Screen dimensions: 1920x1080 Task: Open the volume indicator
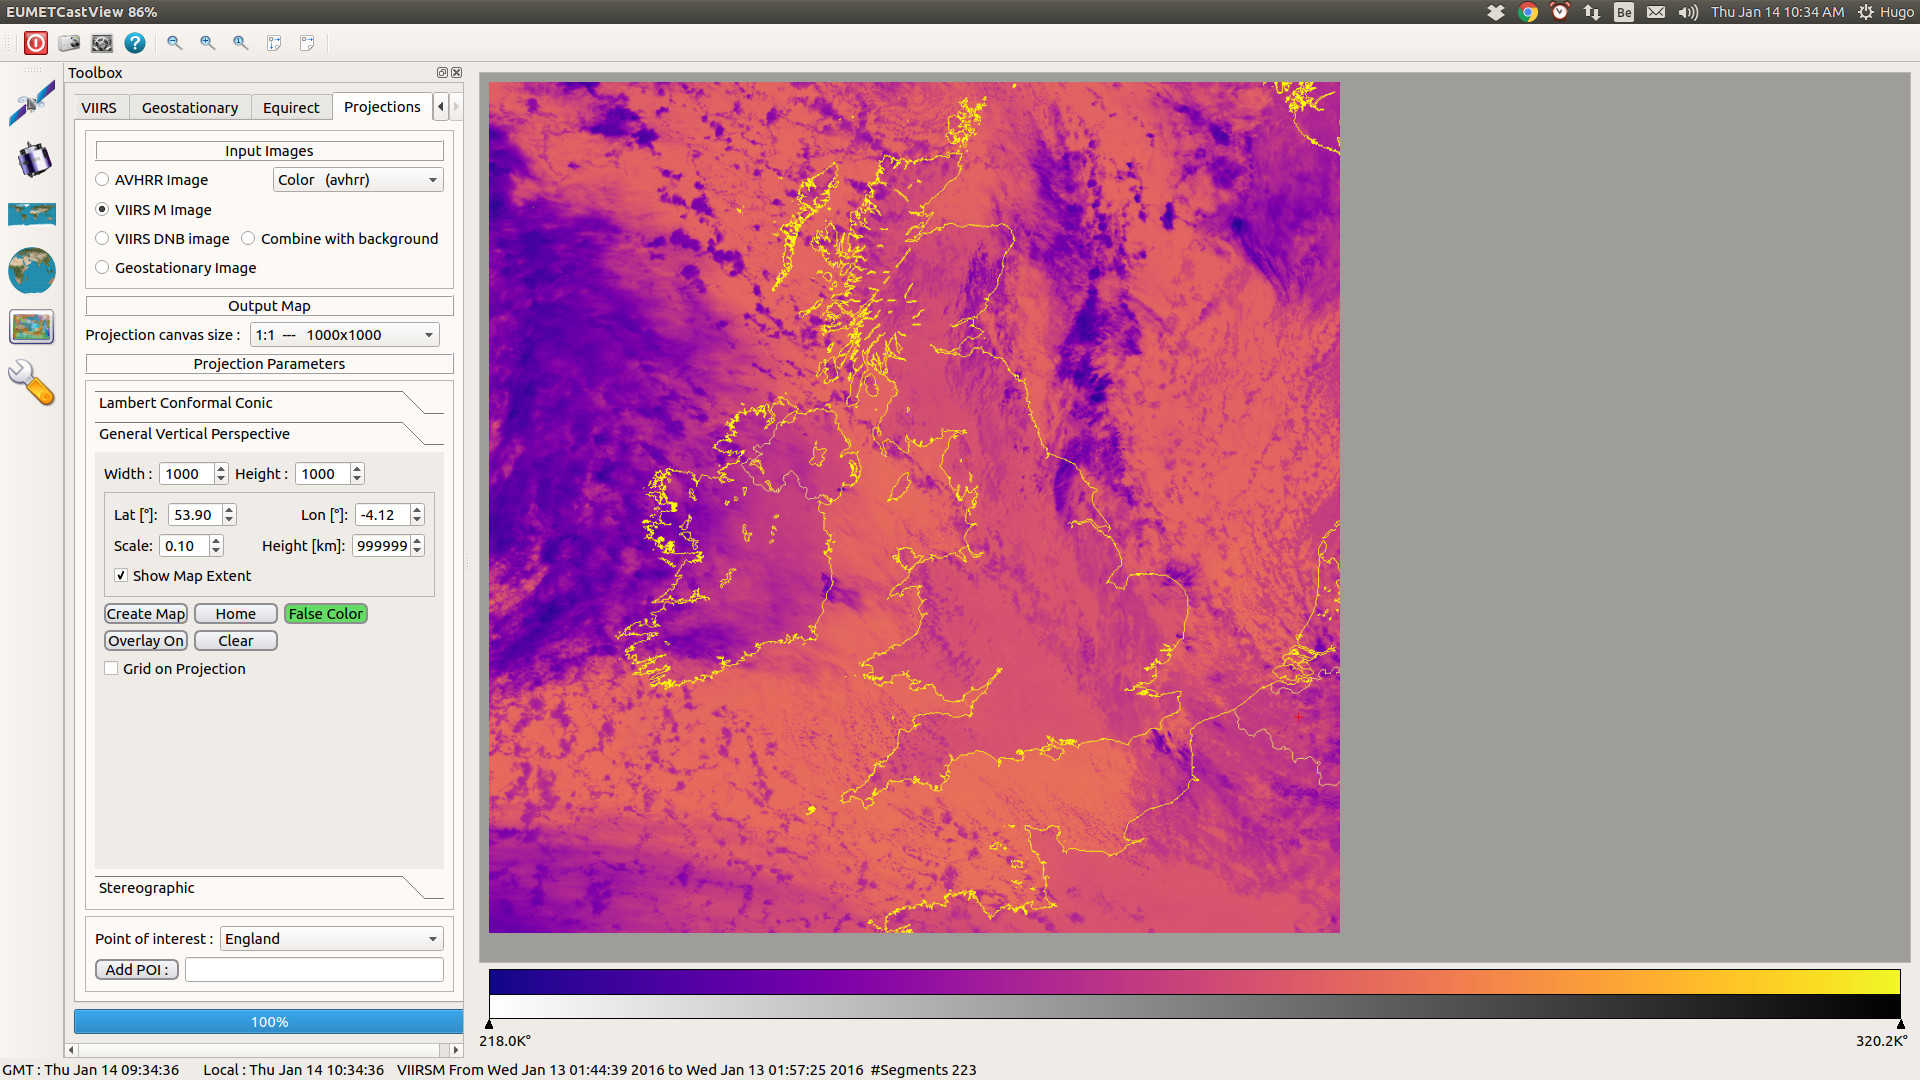coord(1688,12)
